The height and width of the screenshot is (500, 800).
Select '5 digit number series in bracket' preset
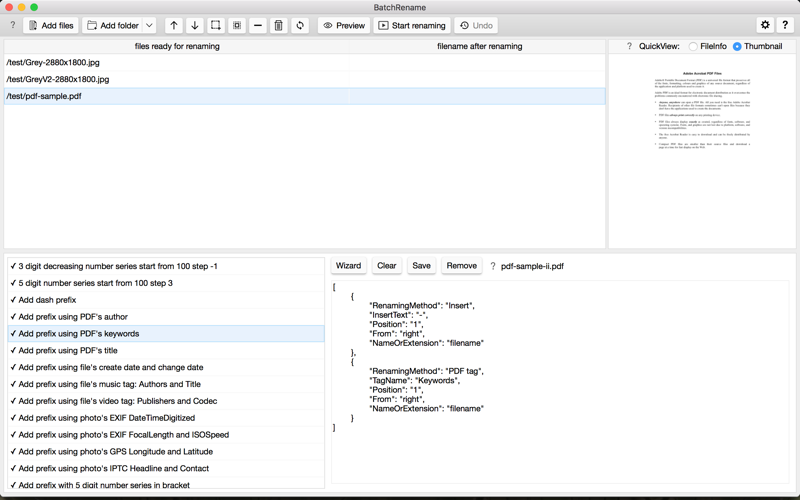(166, 484)
